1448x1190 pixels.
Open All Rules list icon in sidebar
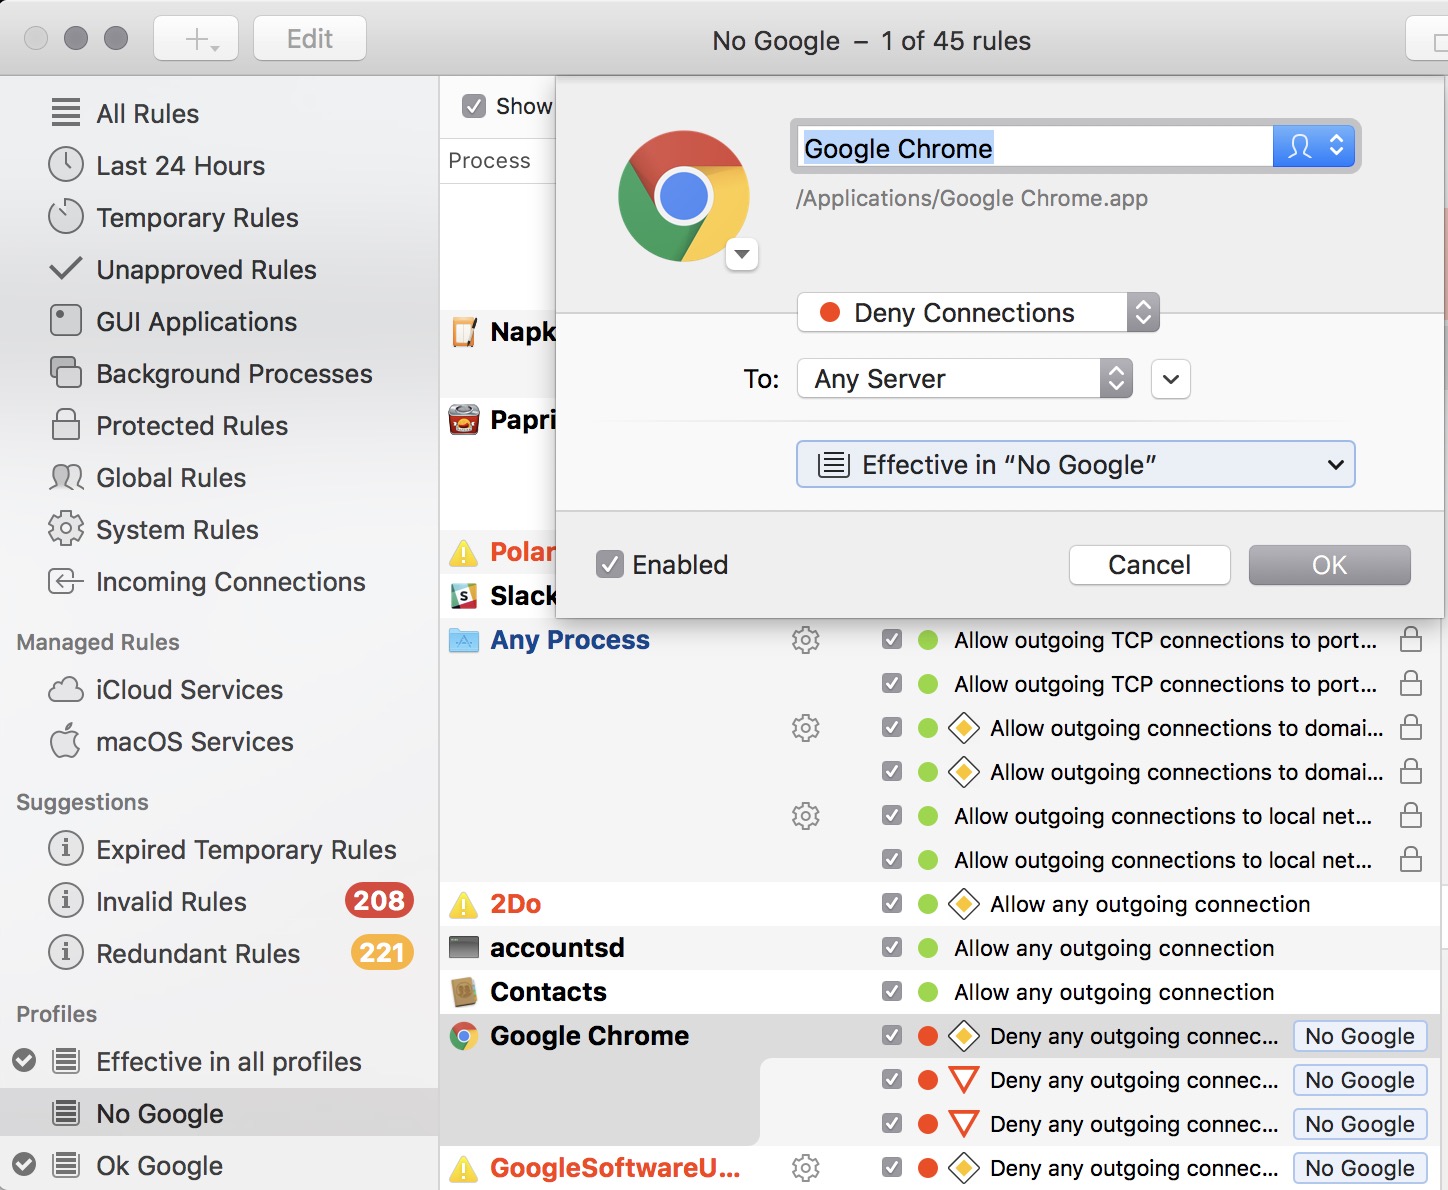coord(66,113)
